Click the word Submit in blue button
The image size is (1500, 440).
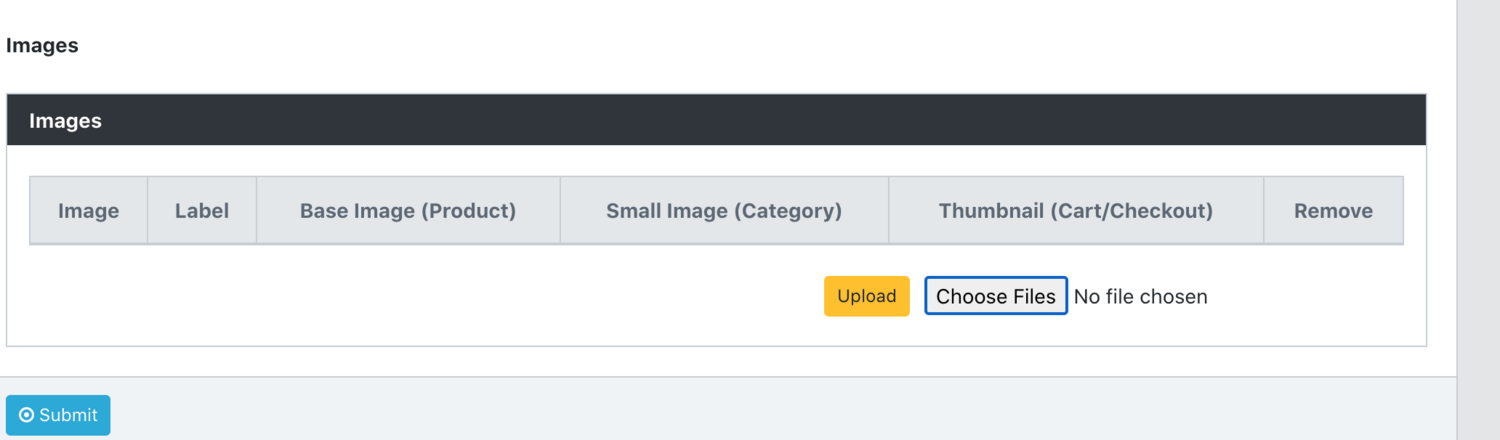68,415
